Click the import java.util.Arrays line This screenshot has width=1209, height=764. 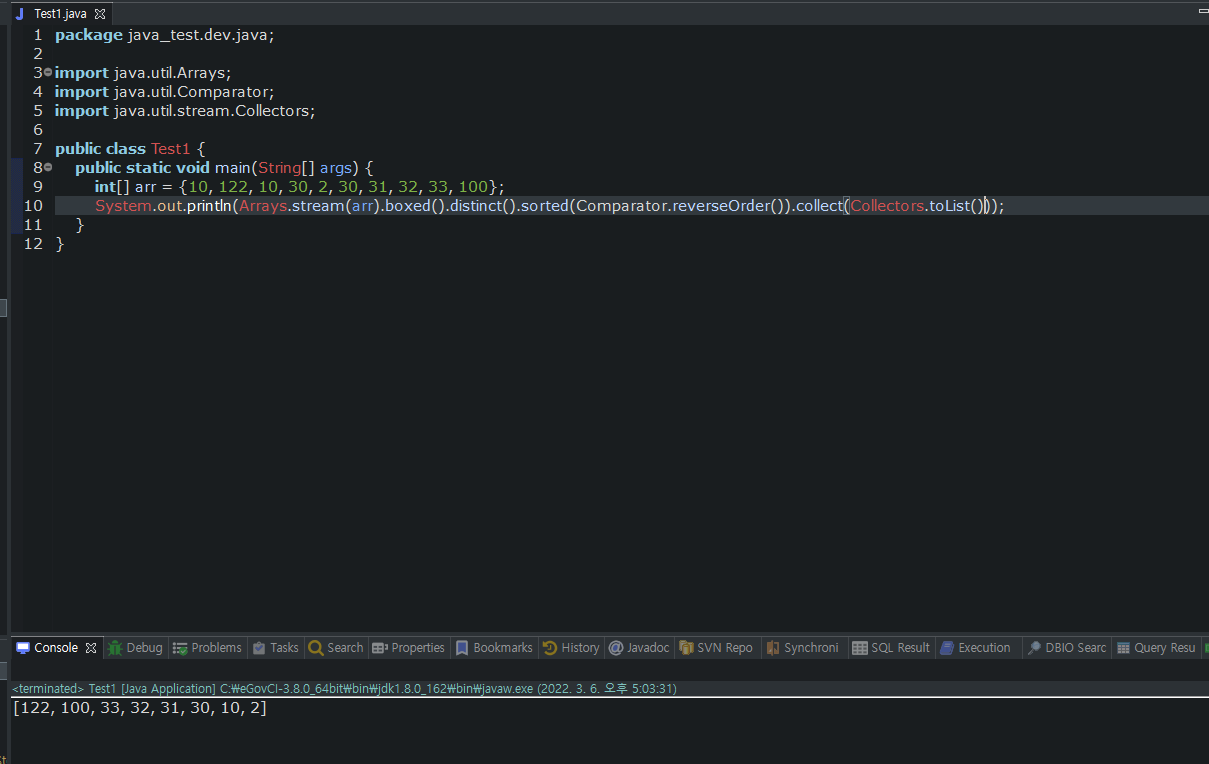click(143, 73)
